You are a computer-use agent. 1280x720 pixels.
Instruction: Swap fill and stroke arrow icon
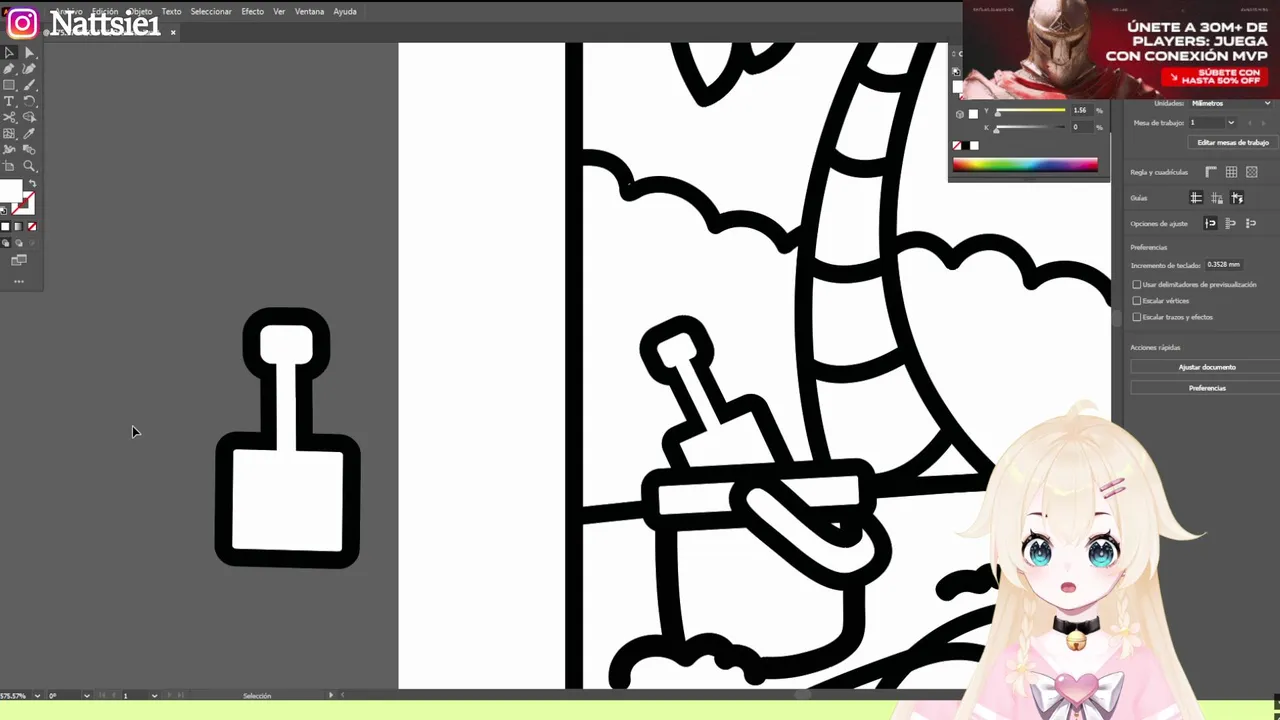(x=32, y=184)
